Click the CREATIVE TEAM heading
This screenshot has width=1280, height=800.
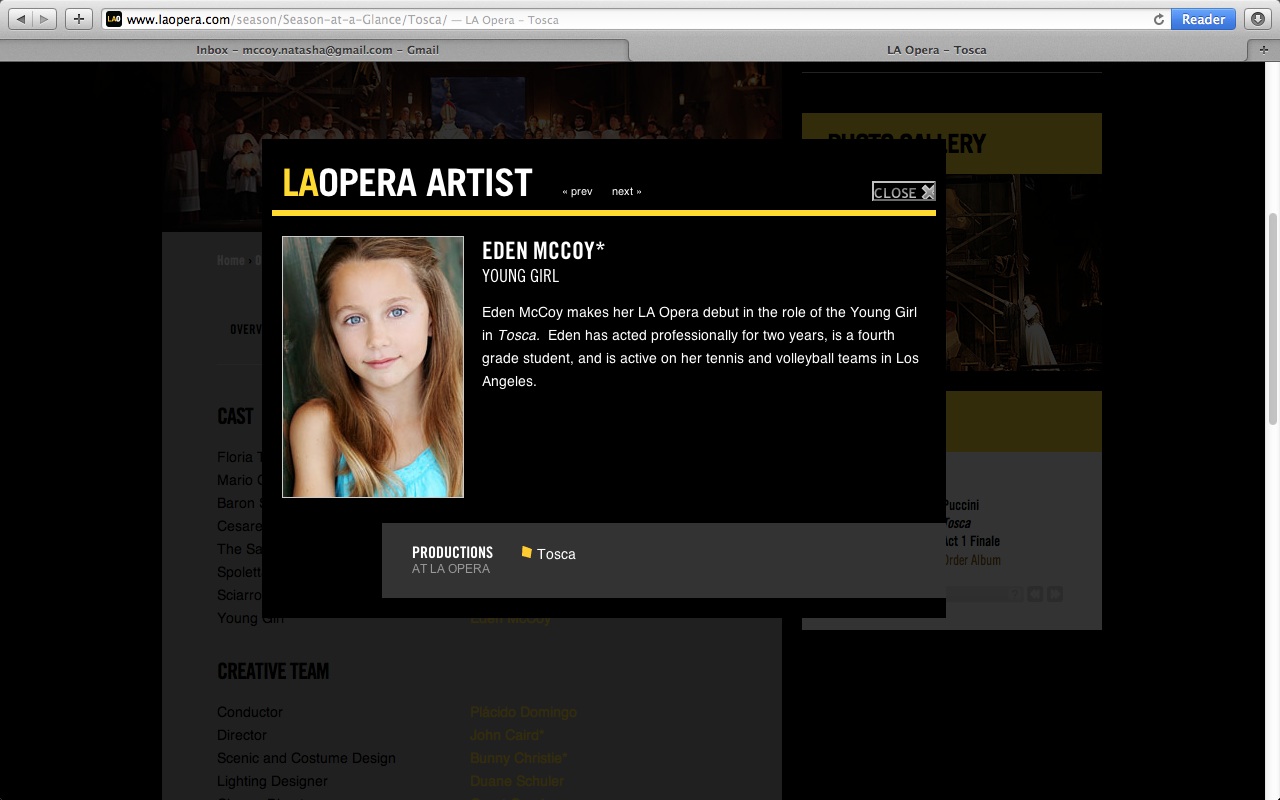(273, 671)
